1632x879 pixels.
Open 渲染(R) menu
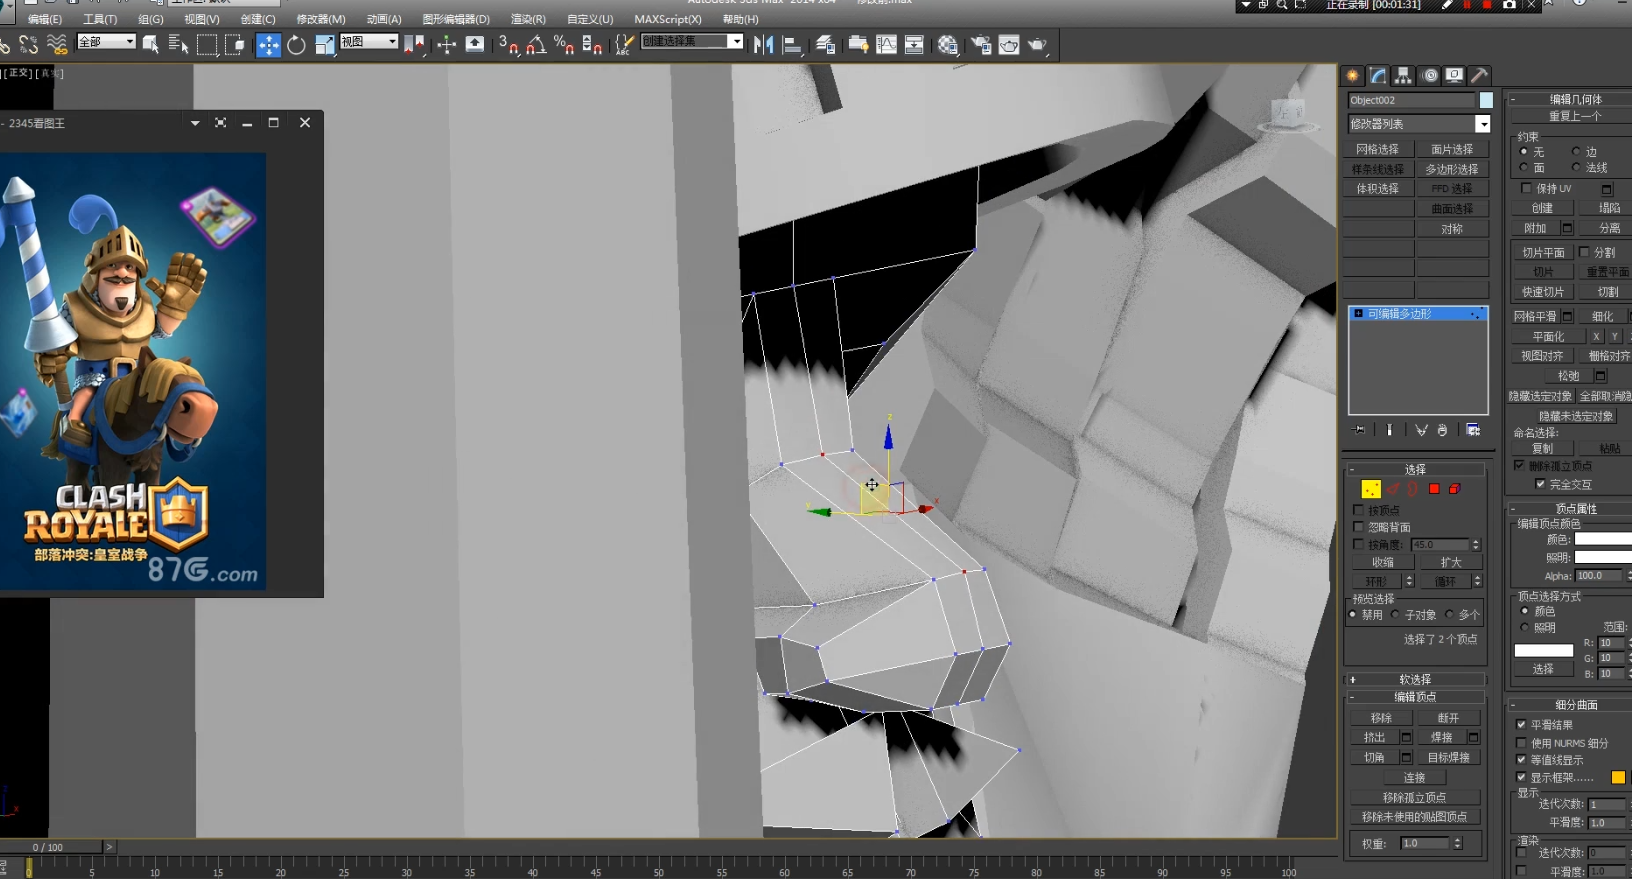pyautogui.click(x=528, y=19)
